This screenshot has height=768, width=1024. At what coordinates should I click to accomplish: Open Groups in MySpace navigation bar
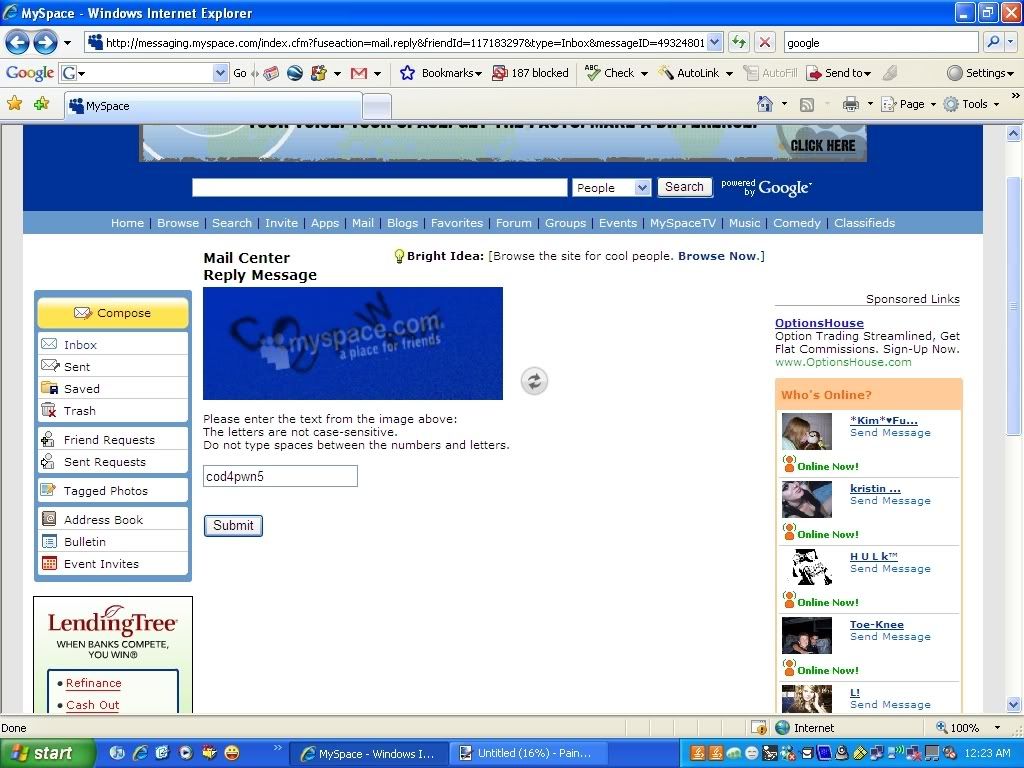pos(566,223)
